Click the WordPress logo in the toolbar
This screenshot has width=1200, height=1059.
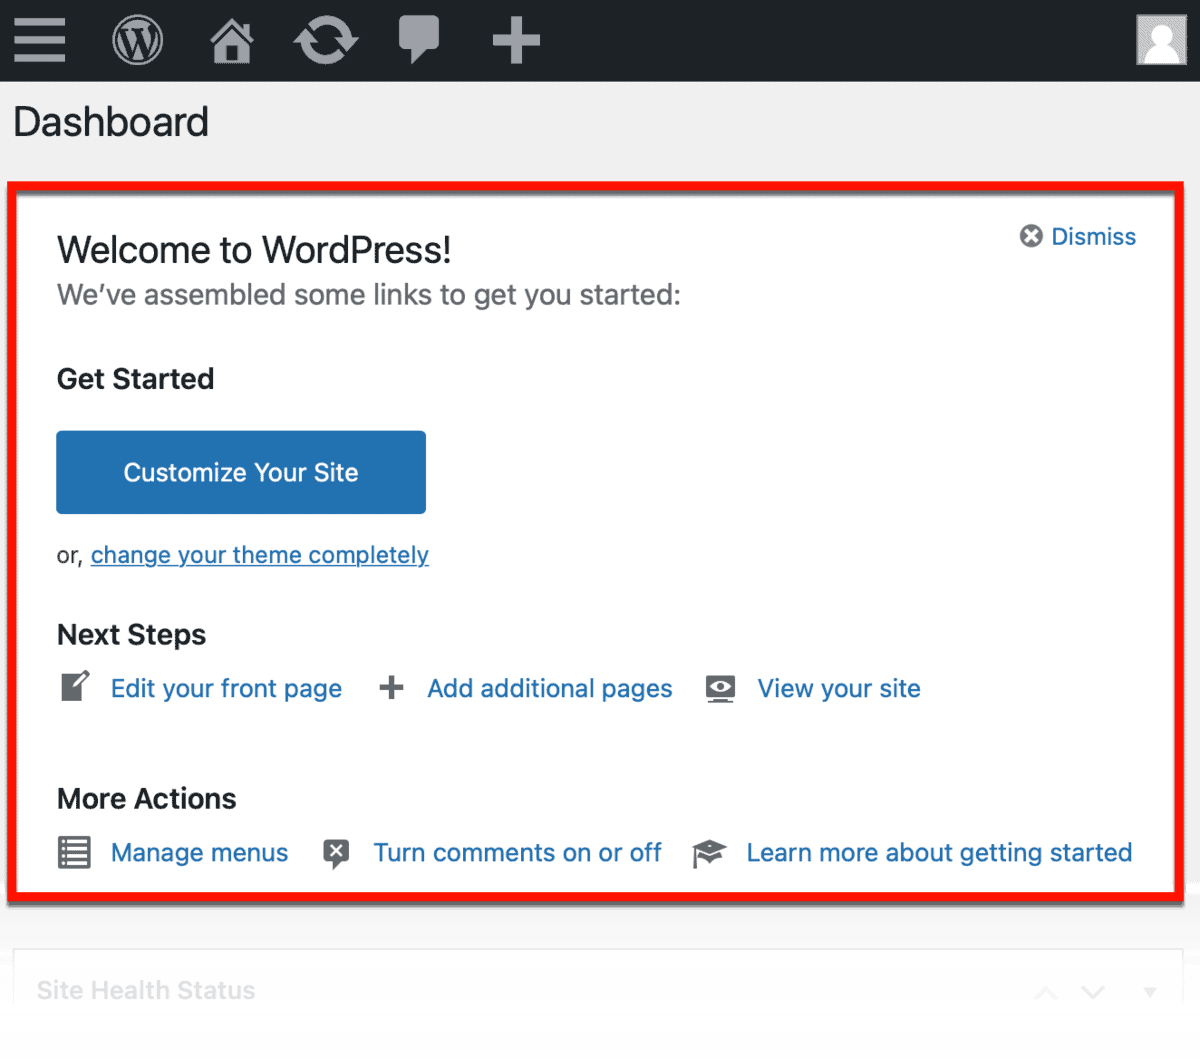point(138,40)
